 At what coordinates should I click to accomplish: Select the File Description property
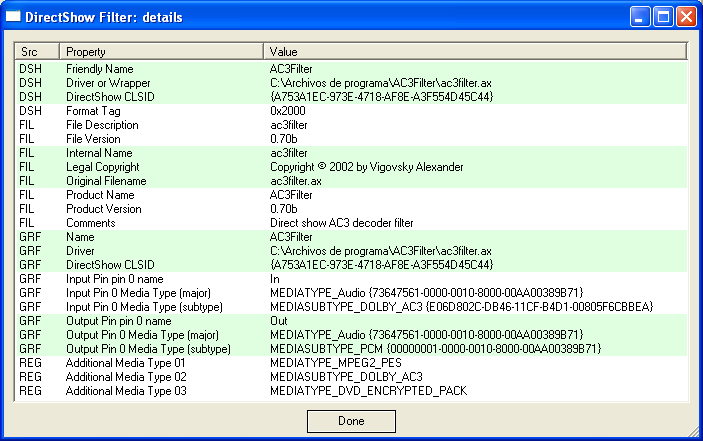click(x=102, y=125)
